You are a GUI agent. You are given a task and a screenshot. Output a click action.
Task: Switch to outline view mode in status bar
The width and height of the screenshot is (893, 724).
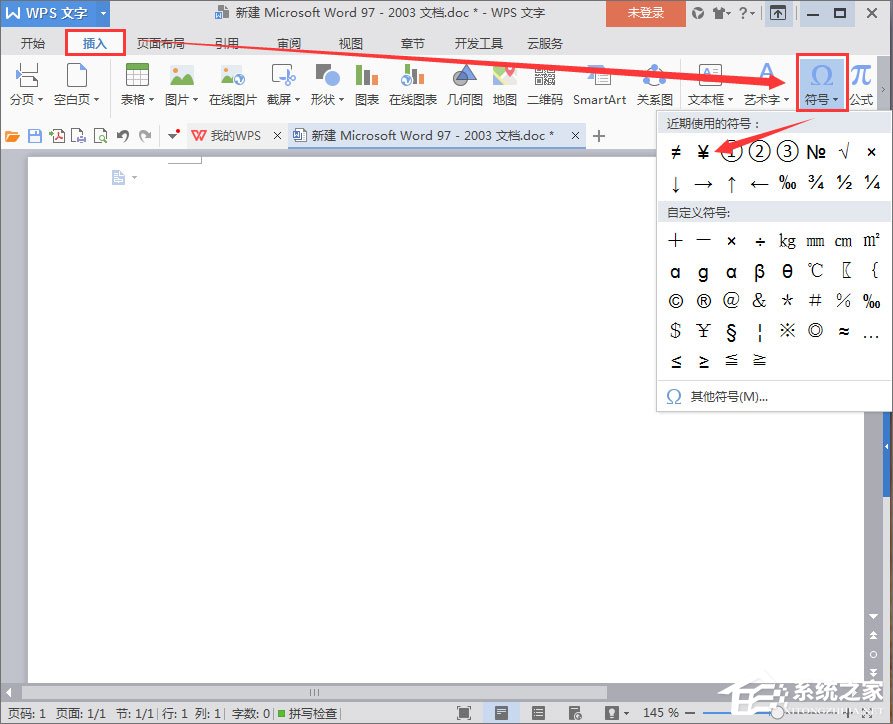pos(538,713)
